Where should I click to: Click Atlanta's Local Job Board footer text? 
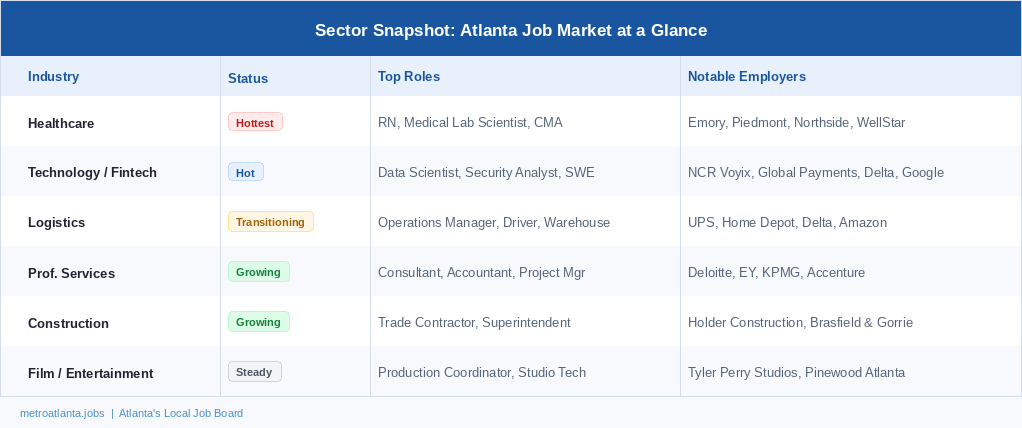tap(181, 413)
